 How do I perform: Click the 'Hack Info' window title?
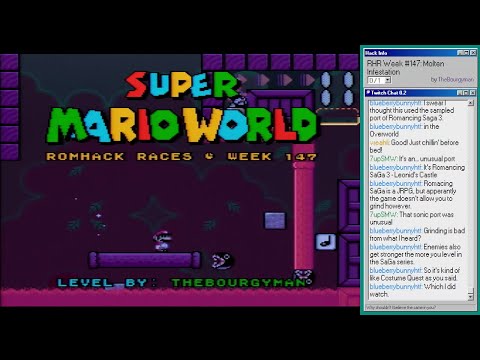(x=376, y=53)
